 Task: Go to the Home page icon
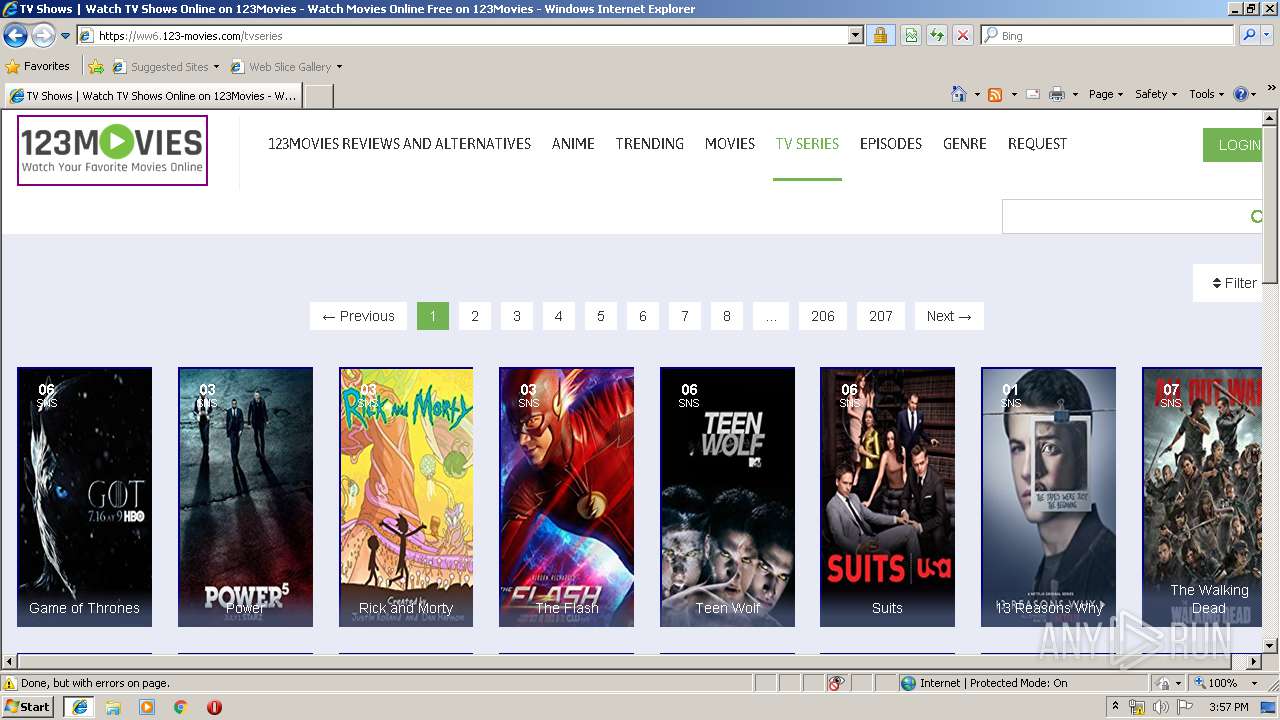pos(959,94)
